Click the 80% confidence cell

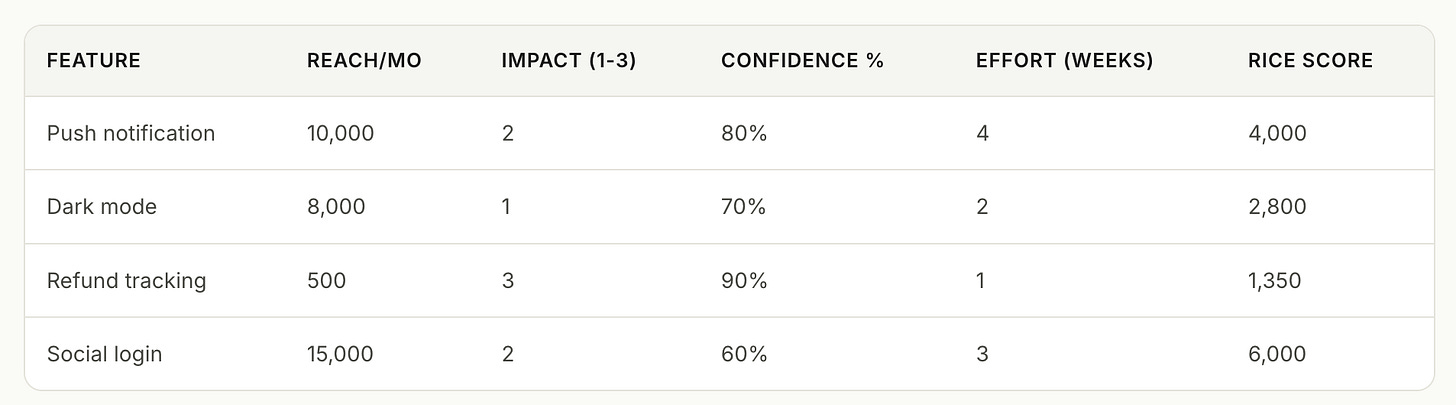pyautogui.click(x=744, y=133)
